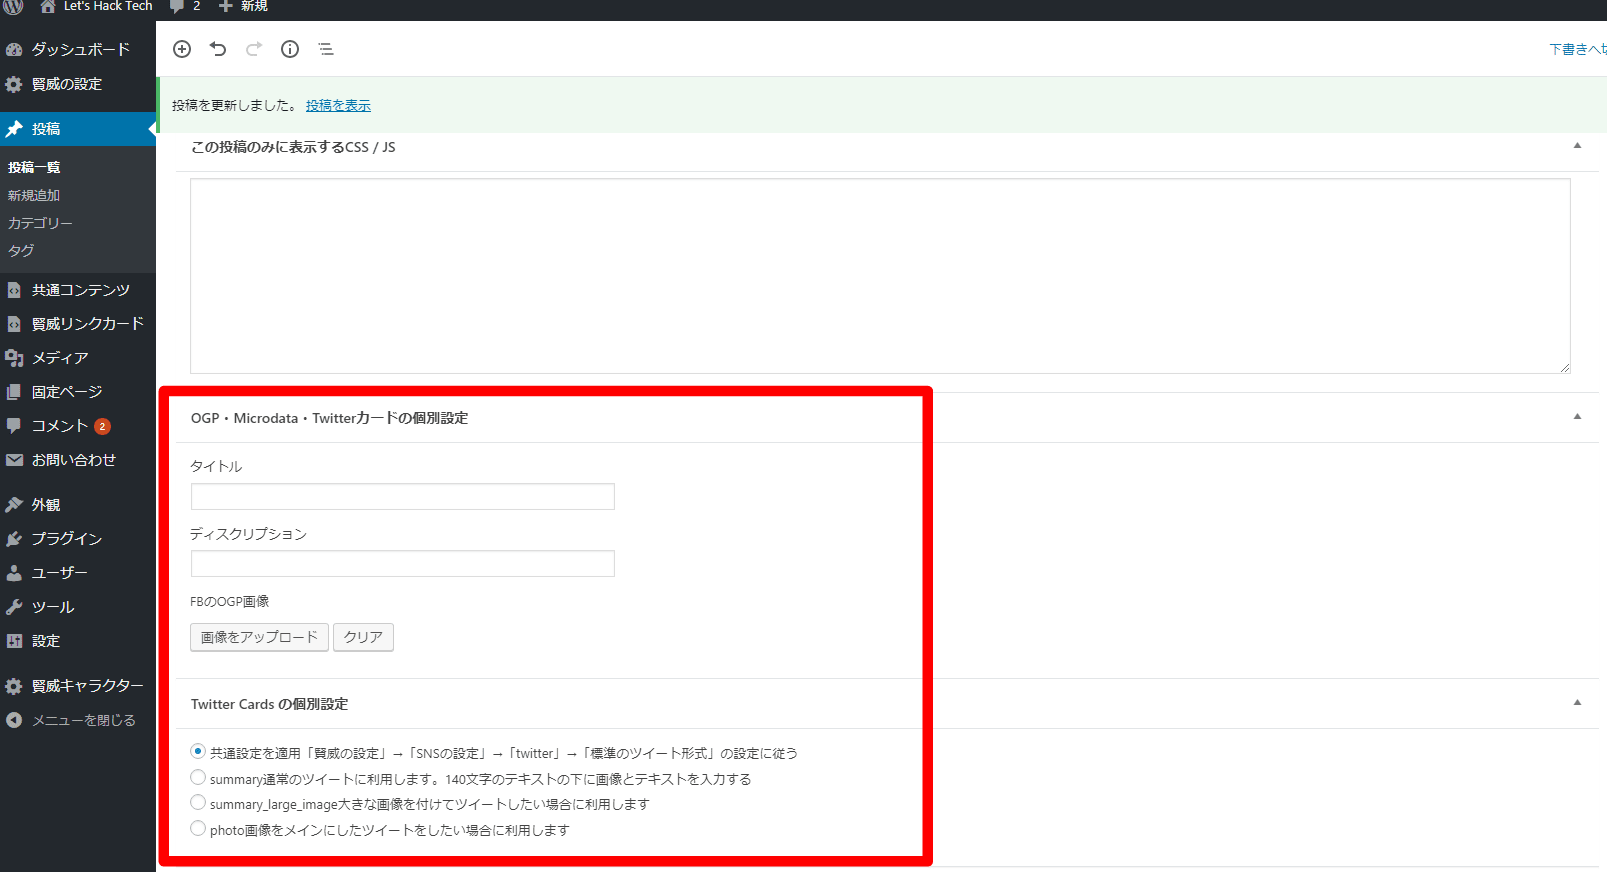This screenshot has height=872, width=1607.
Task: Click the 賢威の設定 gear icon
Action: [14, 84]
